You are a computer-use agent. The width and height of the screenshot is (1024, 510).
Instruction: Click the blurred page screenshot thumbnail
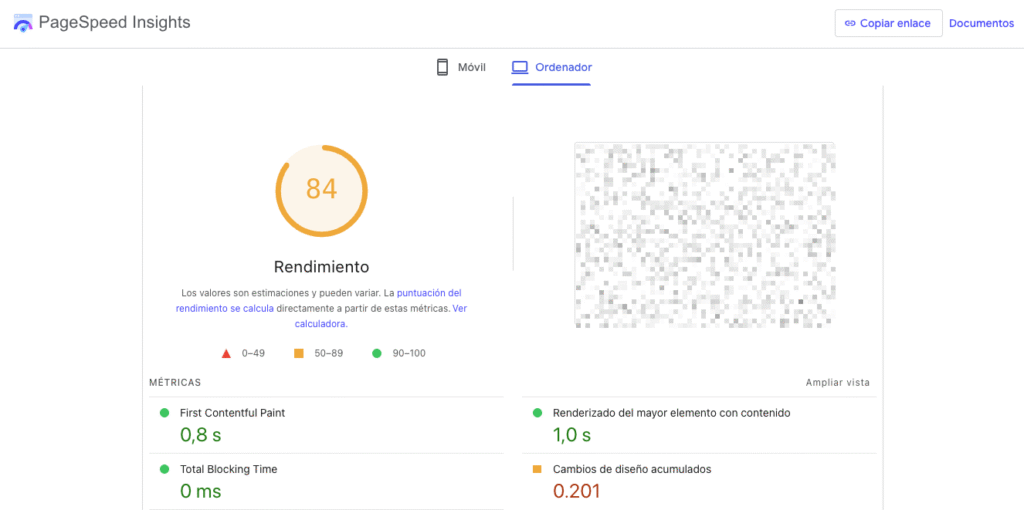pyautogui.click(x=705, y=235)
